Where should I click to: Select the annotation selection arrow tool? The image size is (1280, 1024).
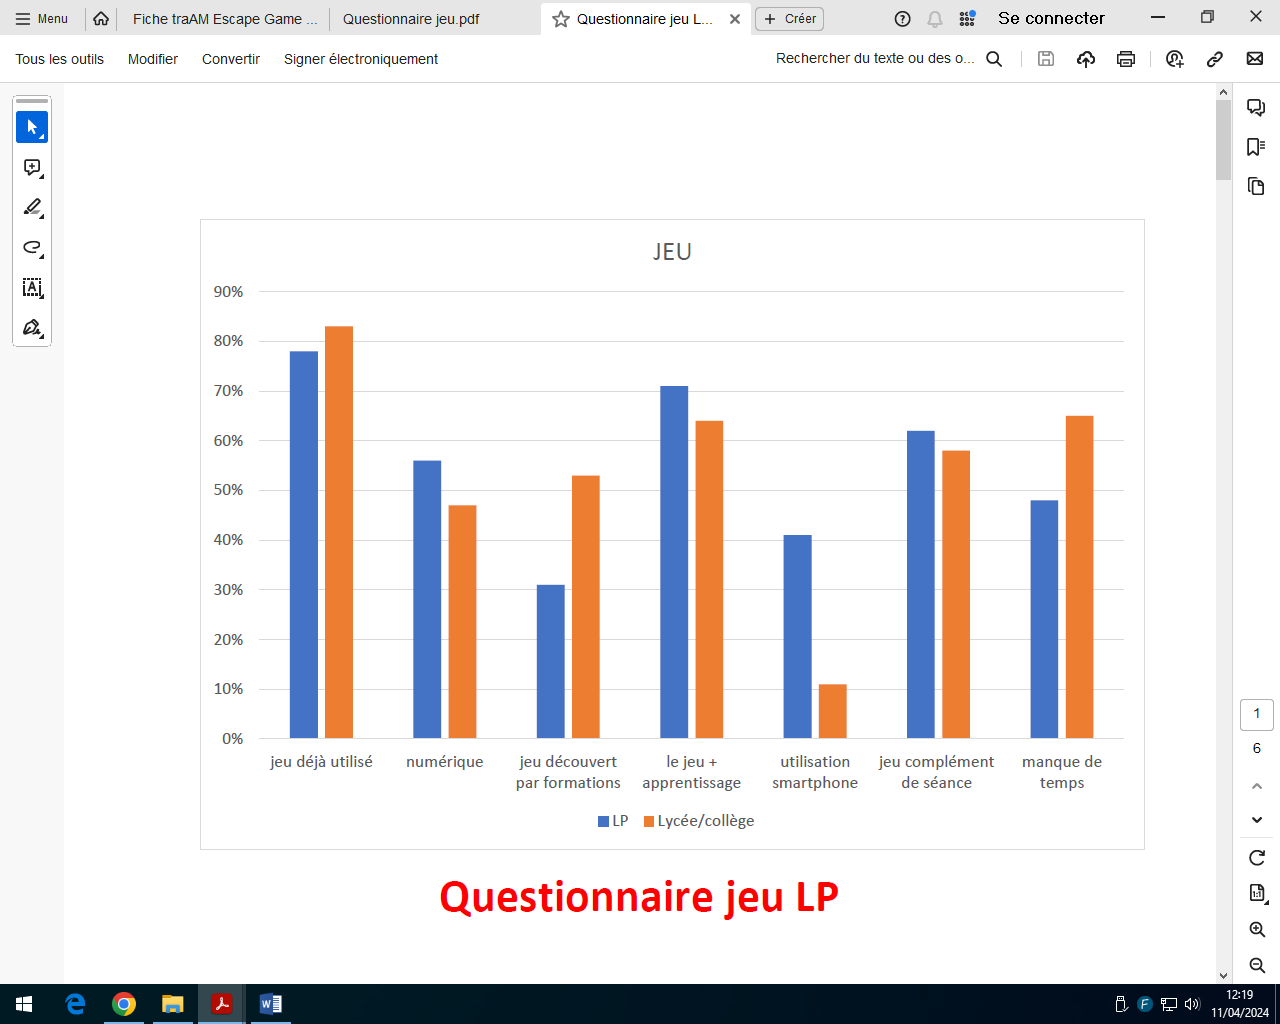[32, 126]
